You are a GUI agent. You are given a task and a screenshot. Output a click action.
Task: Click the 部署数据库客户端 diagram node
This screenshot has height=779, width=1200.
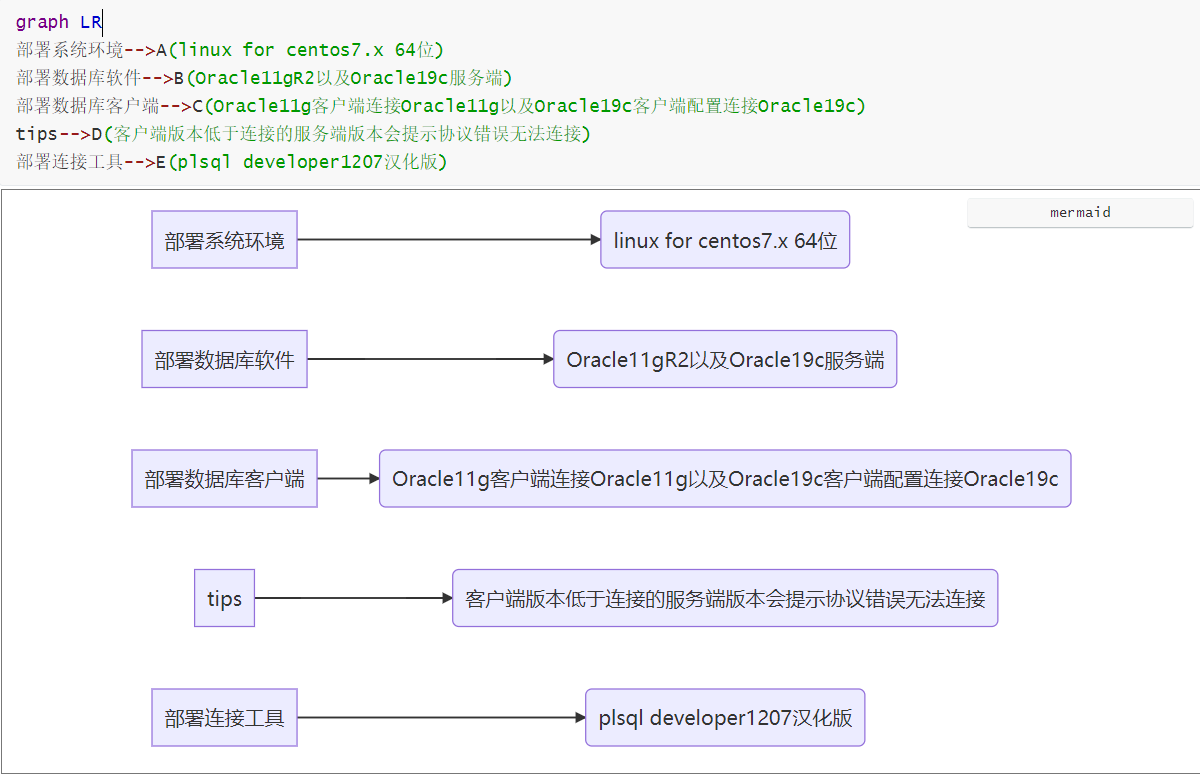click(x=225, y=479)
